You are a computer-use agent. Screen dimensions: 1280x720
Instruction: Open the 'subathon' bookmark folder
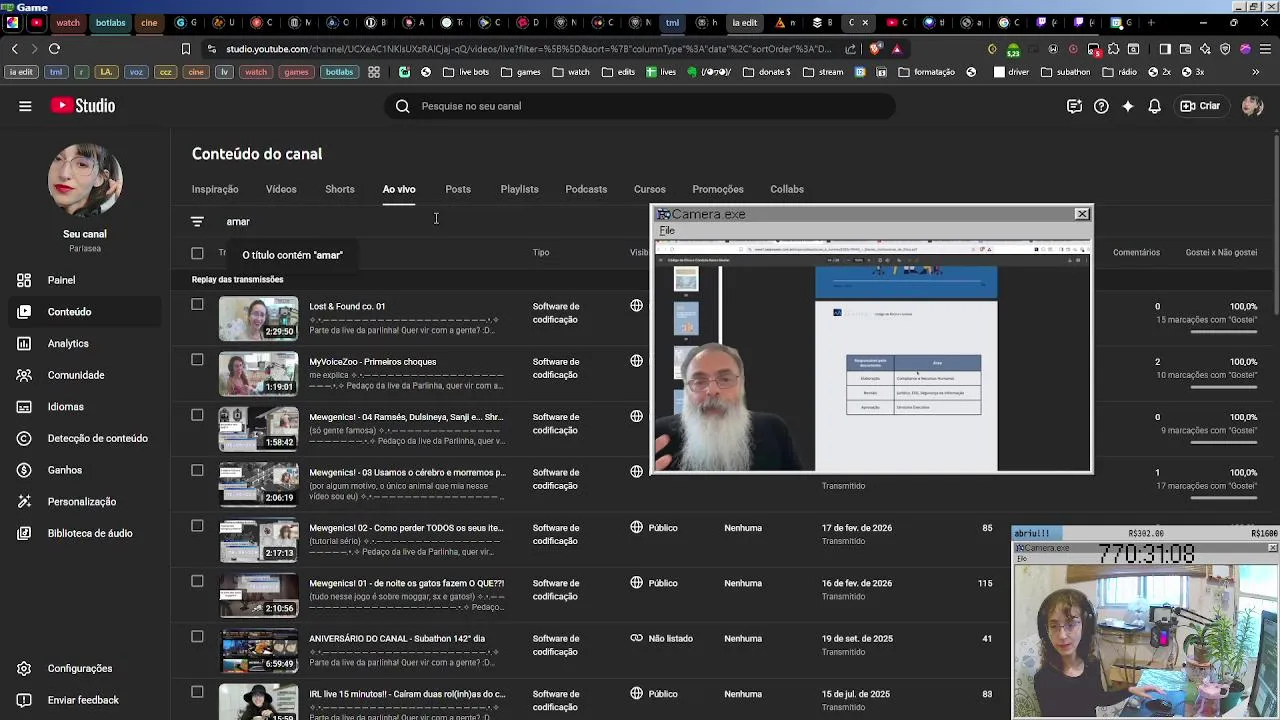click(x=1065, y=72)
